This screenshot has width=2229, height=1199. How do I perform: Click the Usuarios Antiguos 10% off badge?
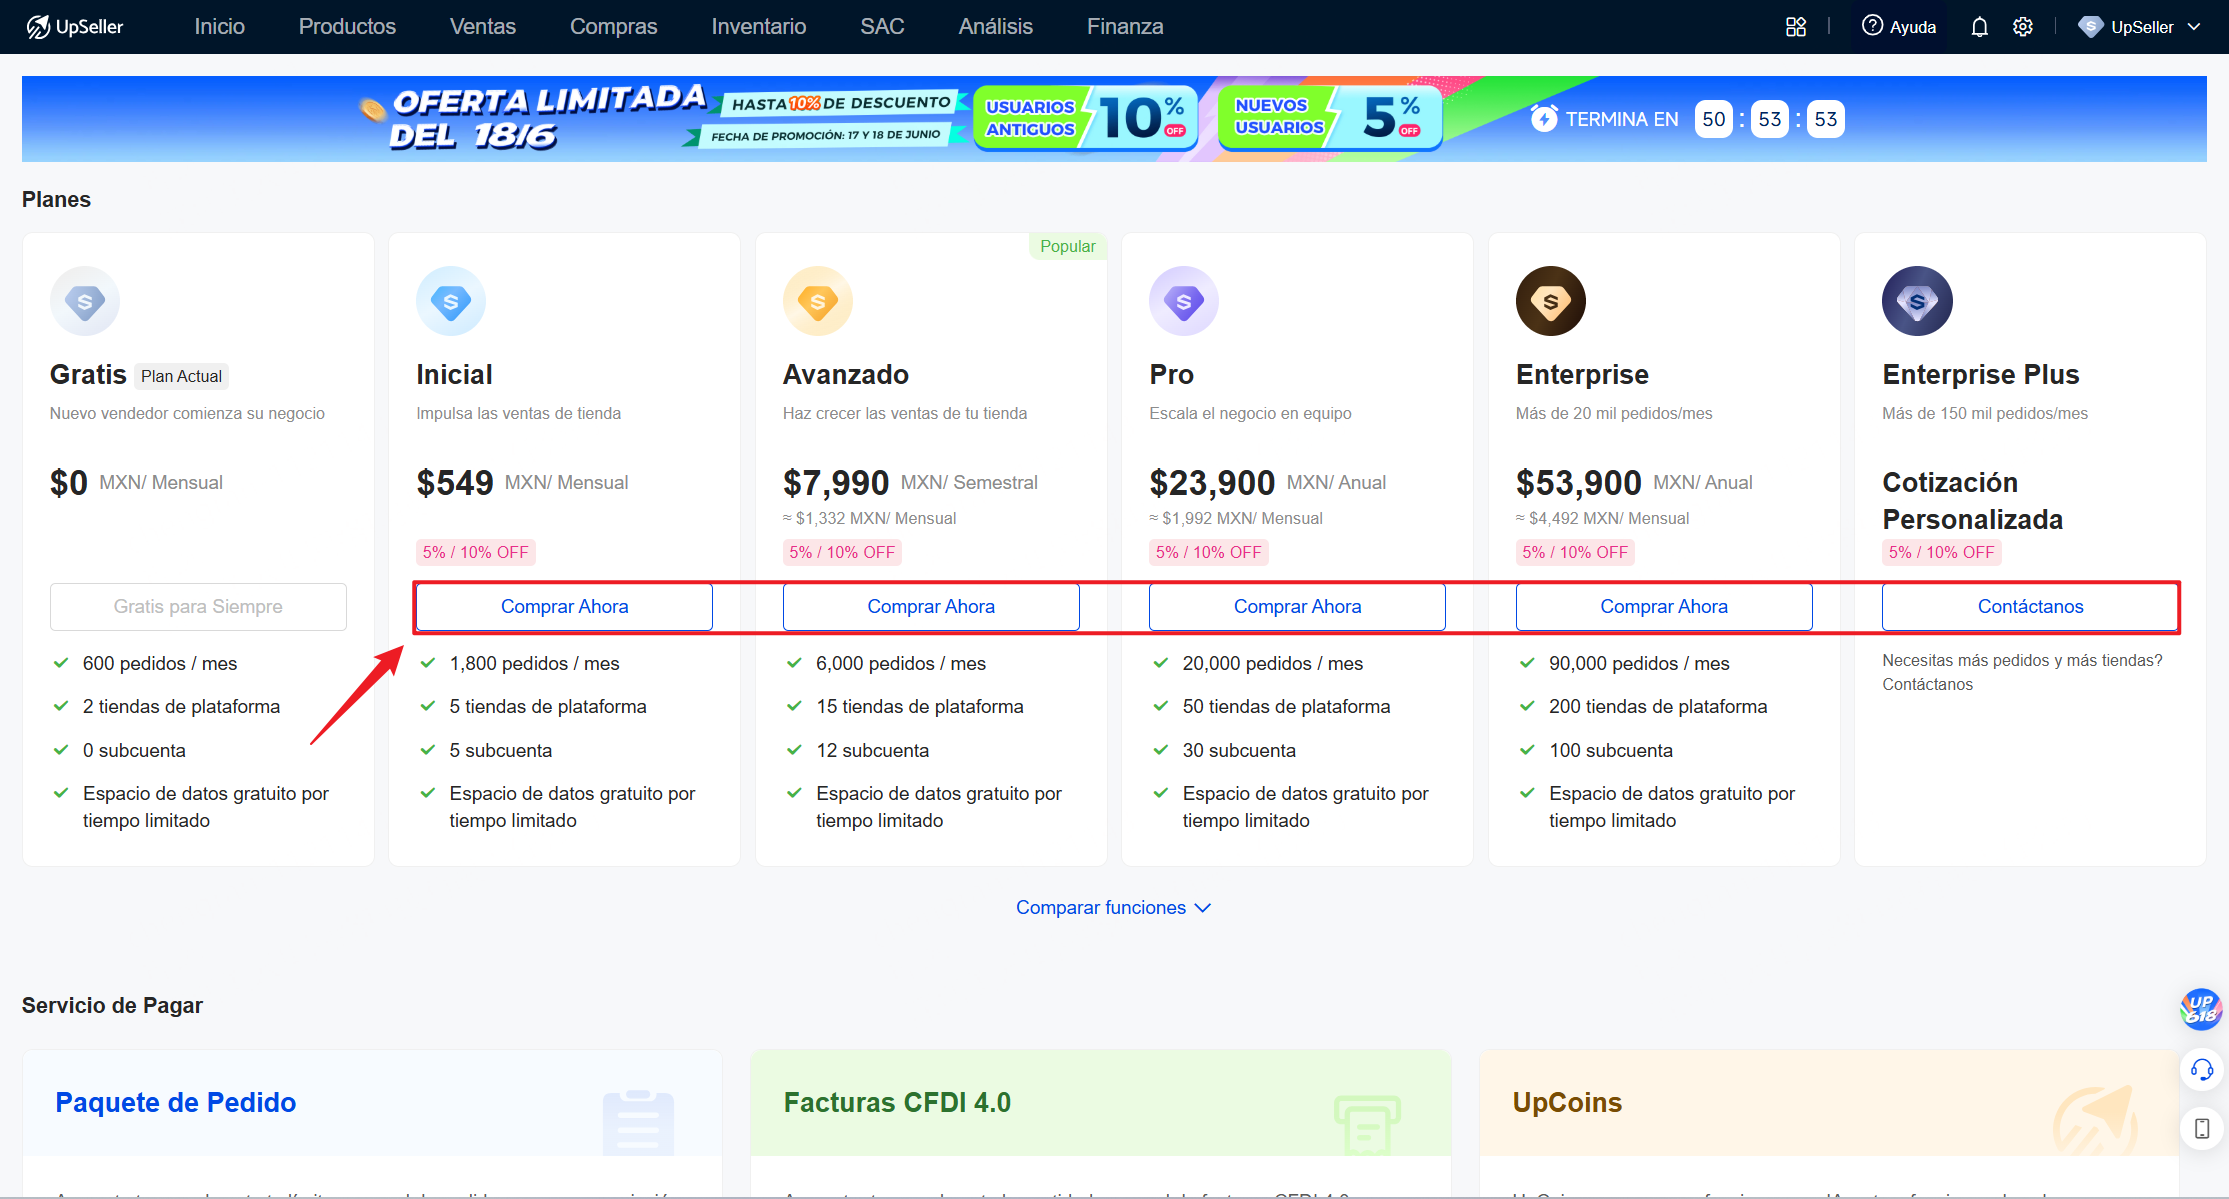(1085, 119)
